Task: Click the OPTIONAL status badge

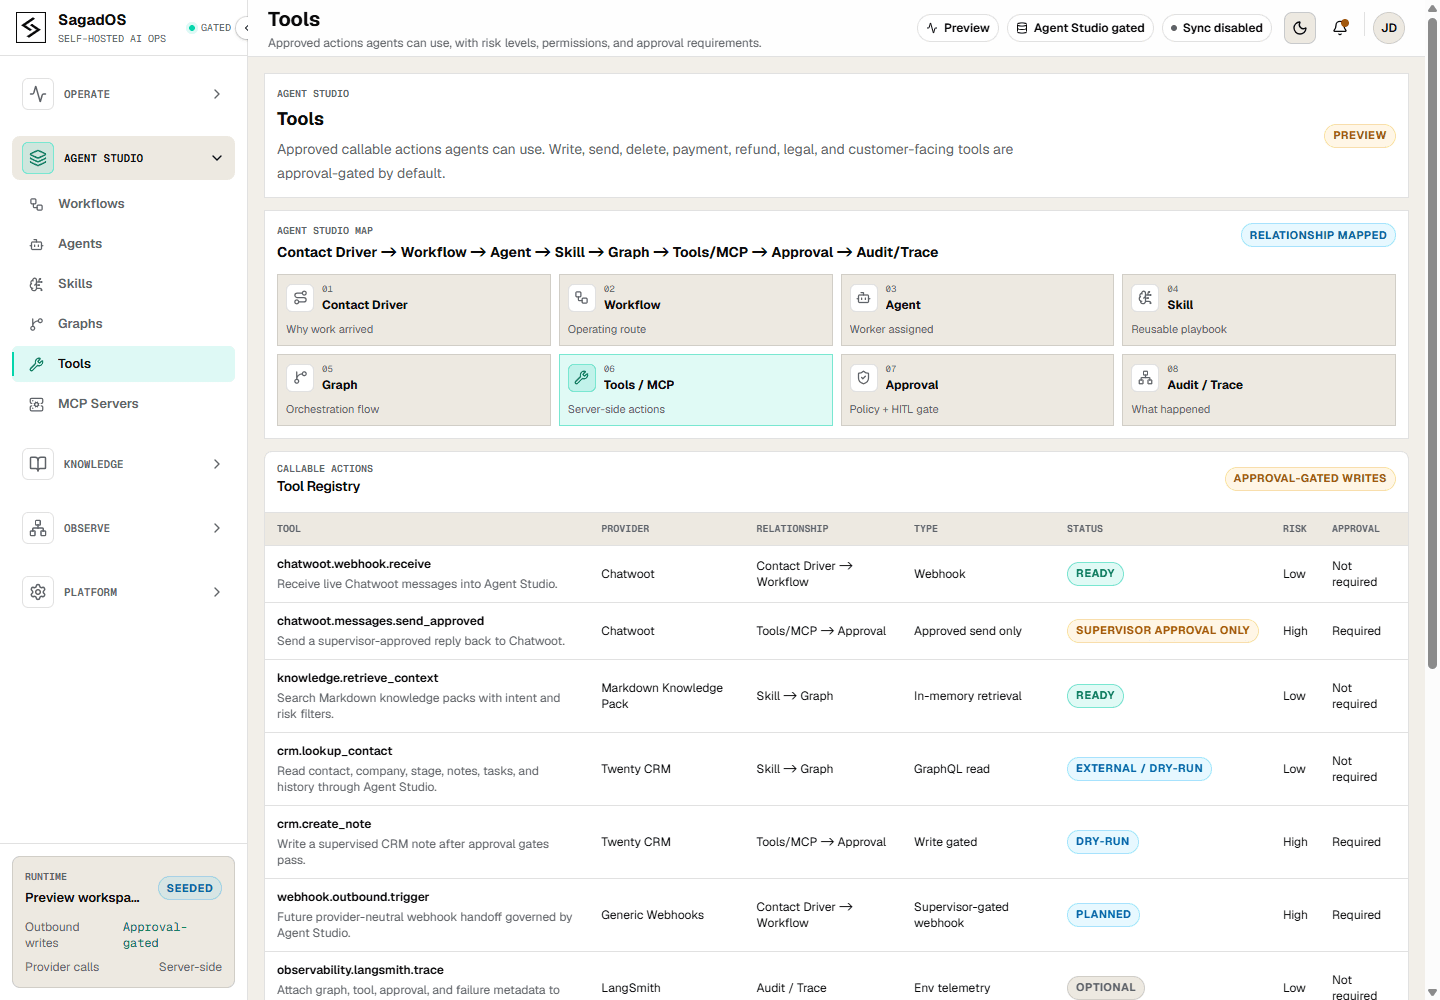Action: tap(1105, 988)
